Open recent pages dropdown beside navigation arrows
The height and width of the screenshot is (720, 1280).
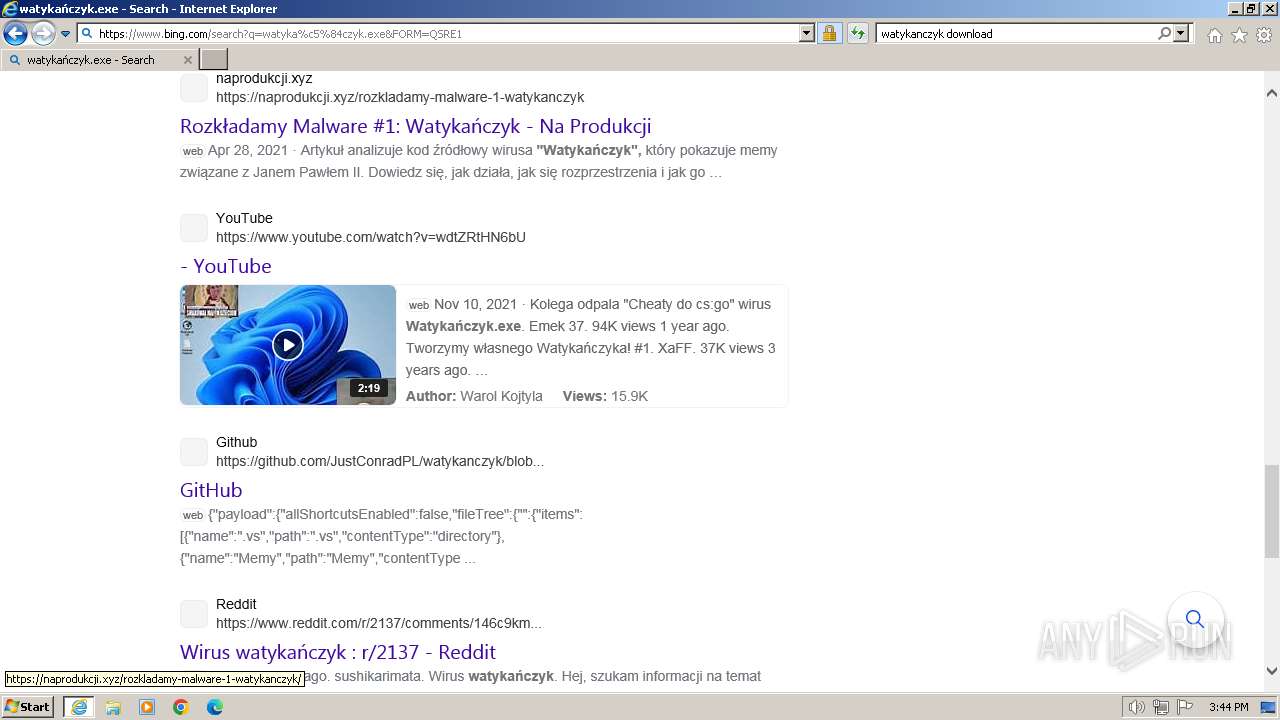pyautogui.click(x=65, y=34)
